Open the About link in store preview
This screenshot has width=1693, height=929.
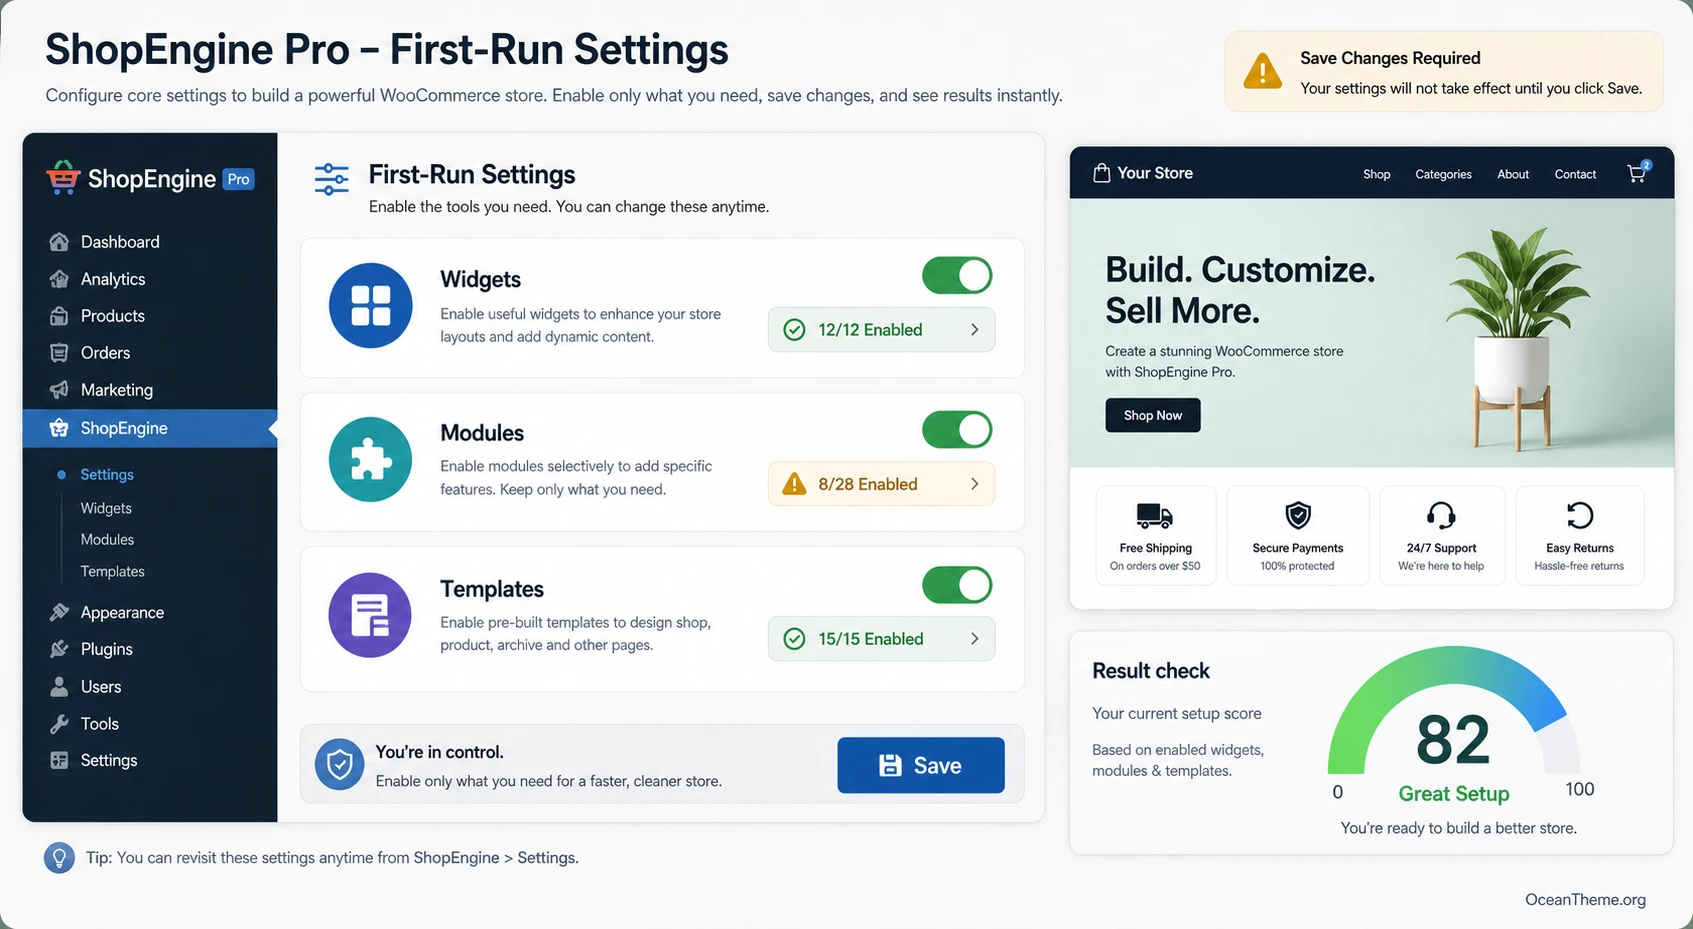[1513, 174]
